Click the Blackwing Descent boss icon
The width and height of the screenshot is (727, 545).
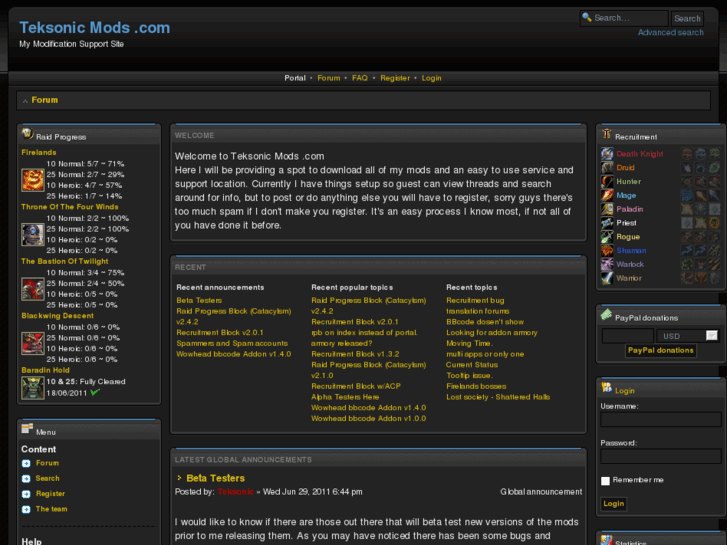click(33, 344)
